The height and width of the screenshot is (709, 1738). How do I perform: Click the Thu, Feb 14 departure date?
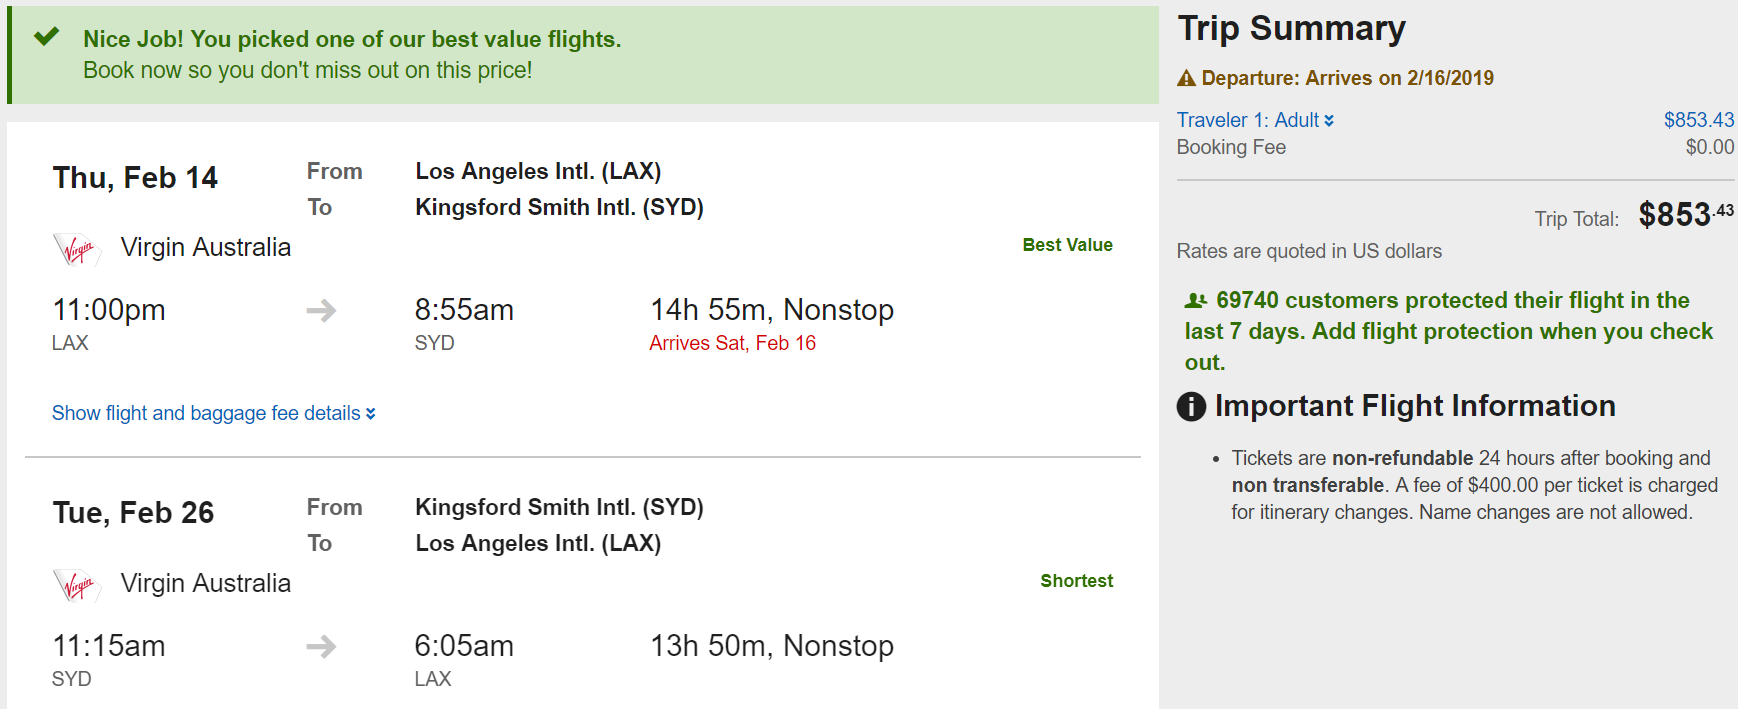pyautogui.click(x=135, y=178)
